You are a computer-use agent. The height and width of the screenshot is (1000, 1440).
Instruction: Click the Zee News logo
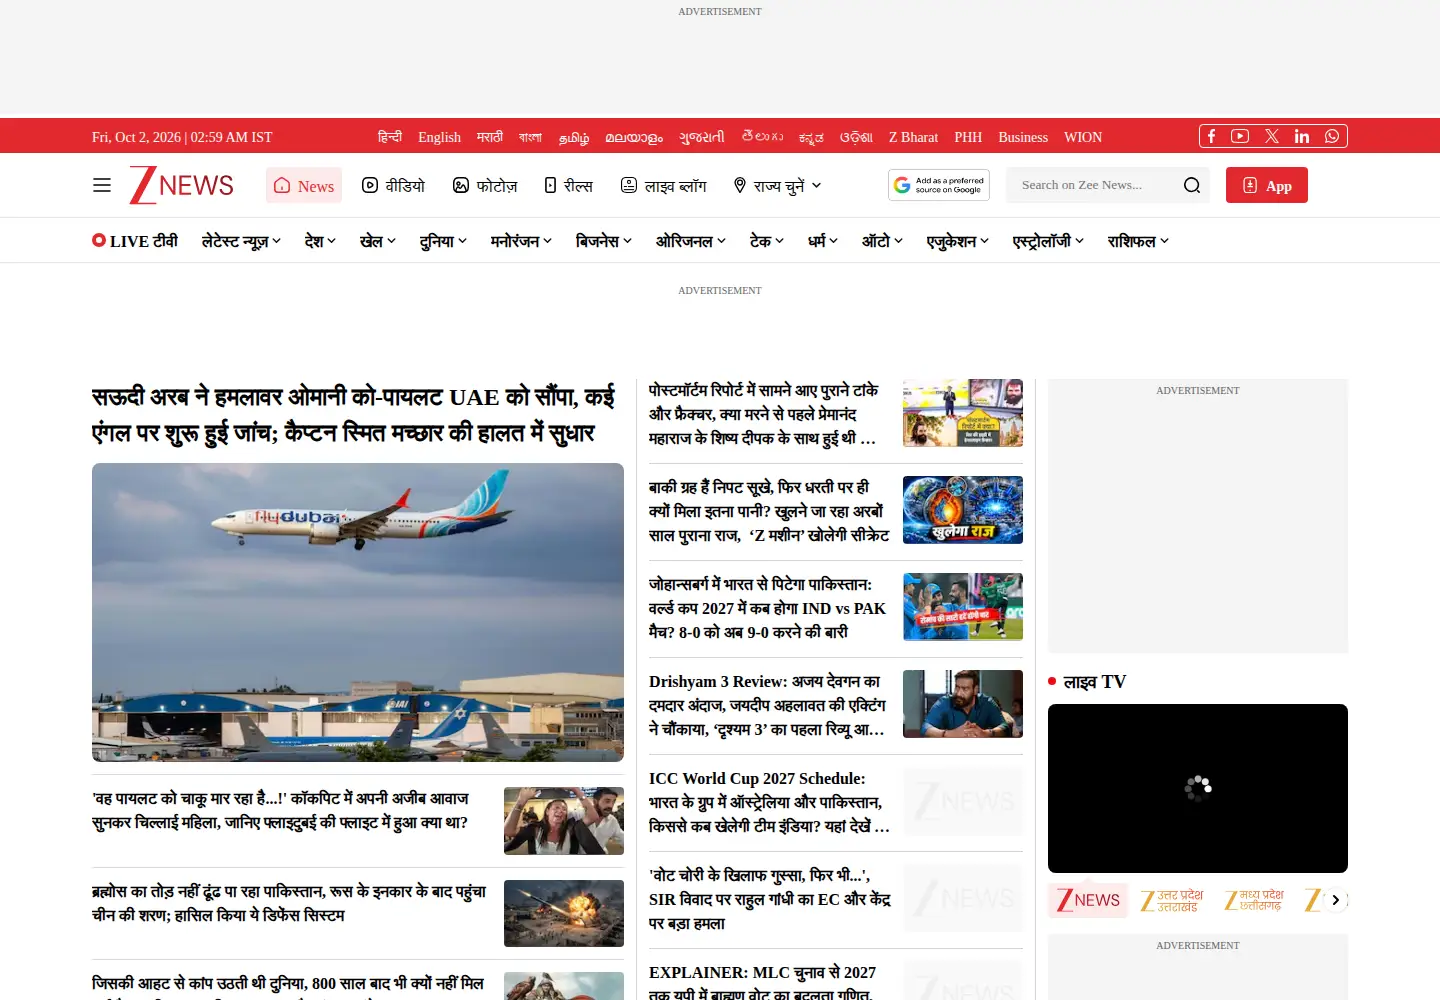[x=181, y=185]
